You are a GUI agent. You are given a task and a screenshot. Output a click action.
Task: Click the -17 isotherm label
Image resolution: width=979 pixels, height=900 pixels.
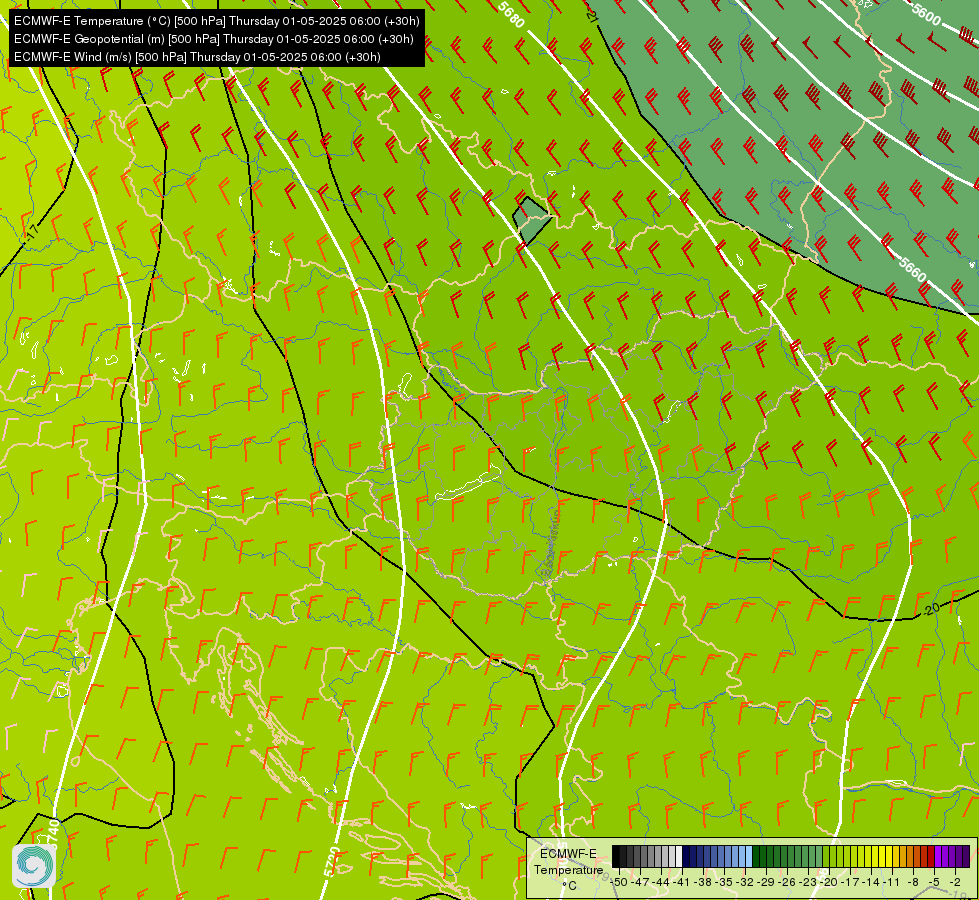[x=33, y=233]
